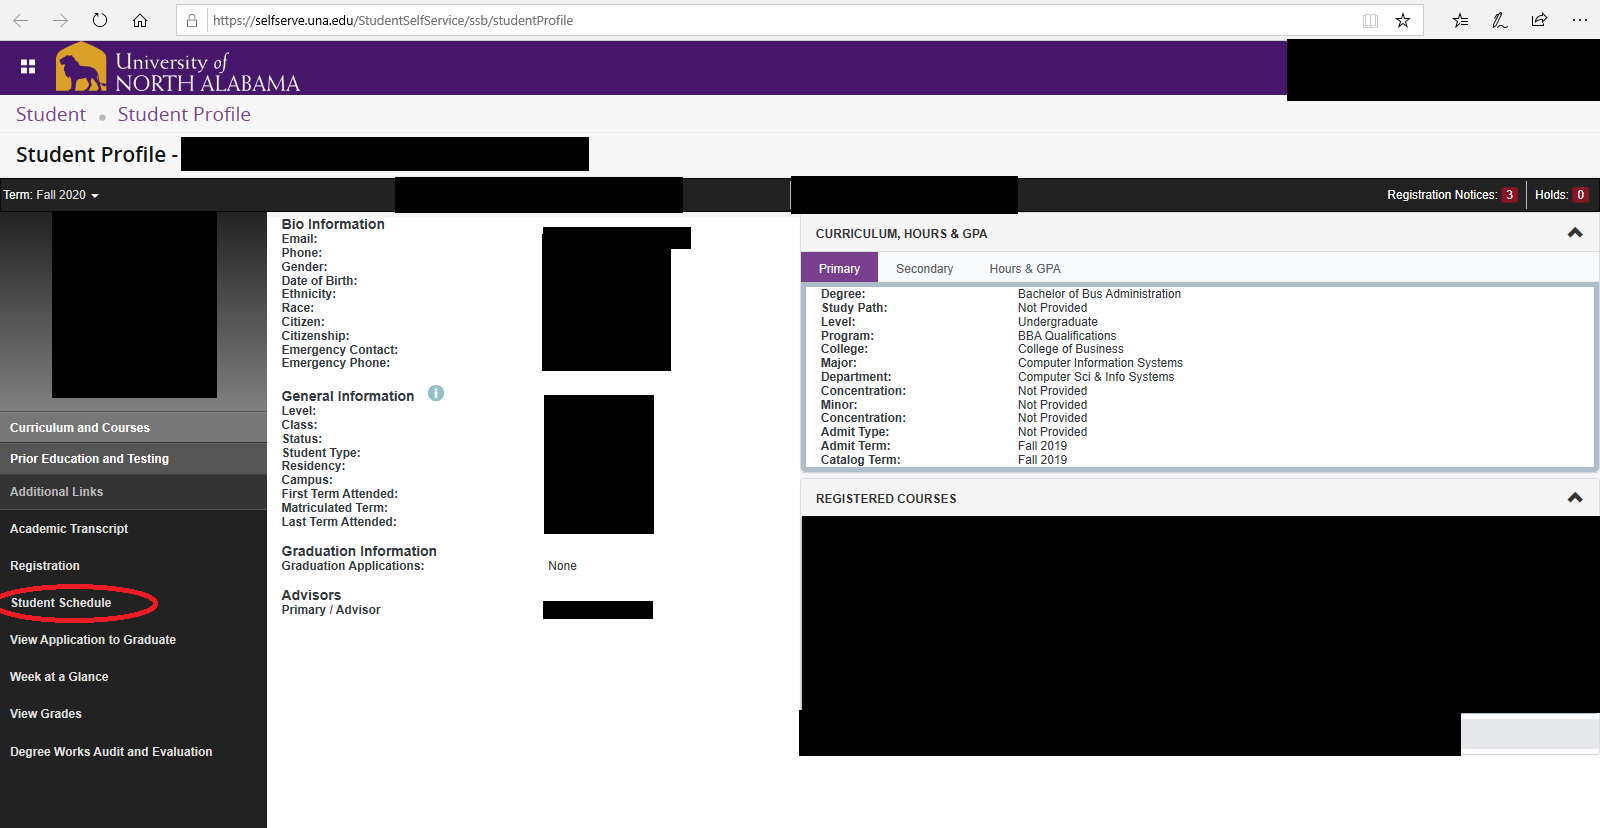This screenshot has width=1600, height=828.
Task: Open the Student Schedule link
Action: click(x=61, y=603)
